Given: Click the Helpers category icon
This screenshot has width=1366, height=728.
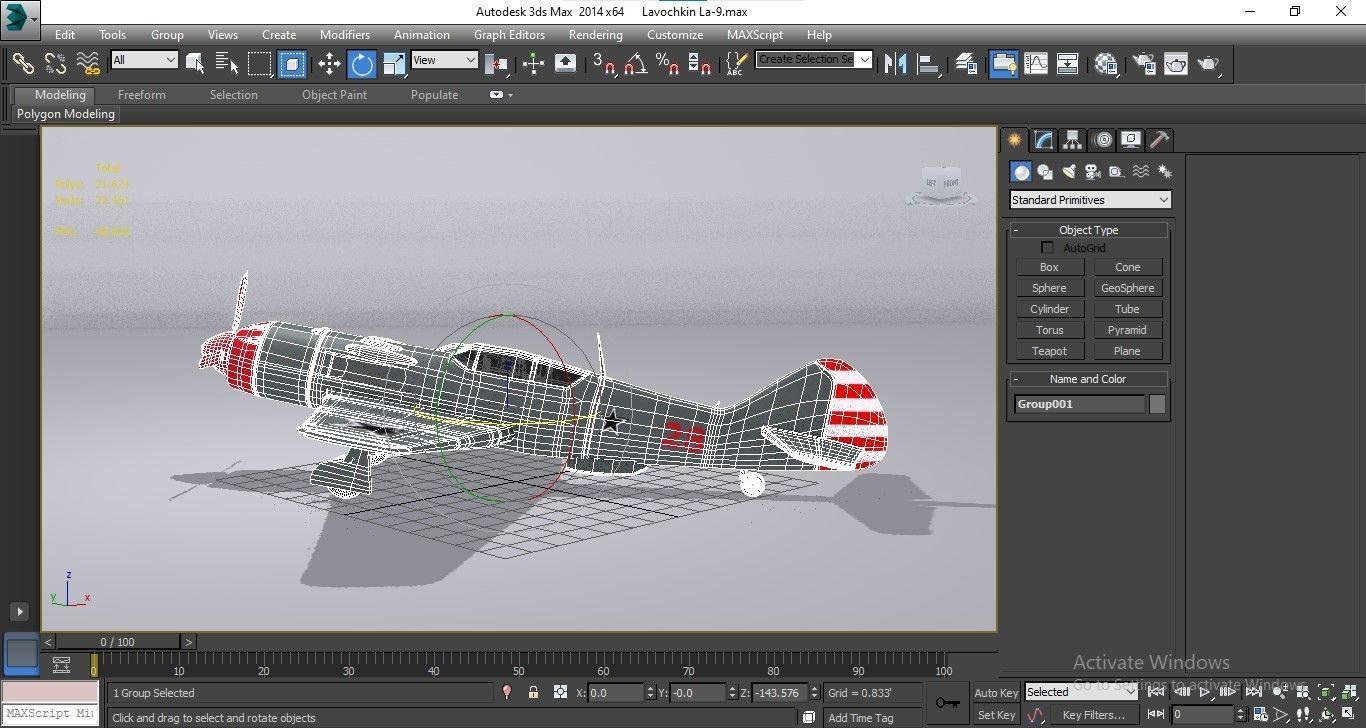Looking at the screenshot, I should point(1117,172).
